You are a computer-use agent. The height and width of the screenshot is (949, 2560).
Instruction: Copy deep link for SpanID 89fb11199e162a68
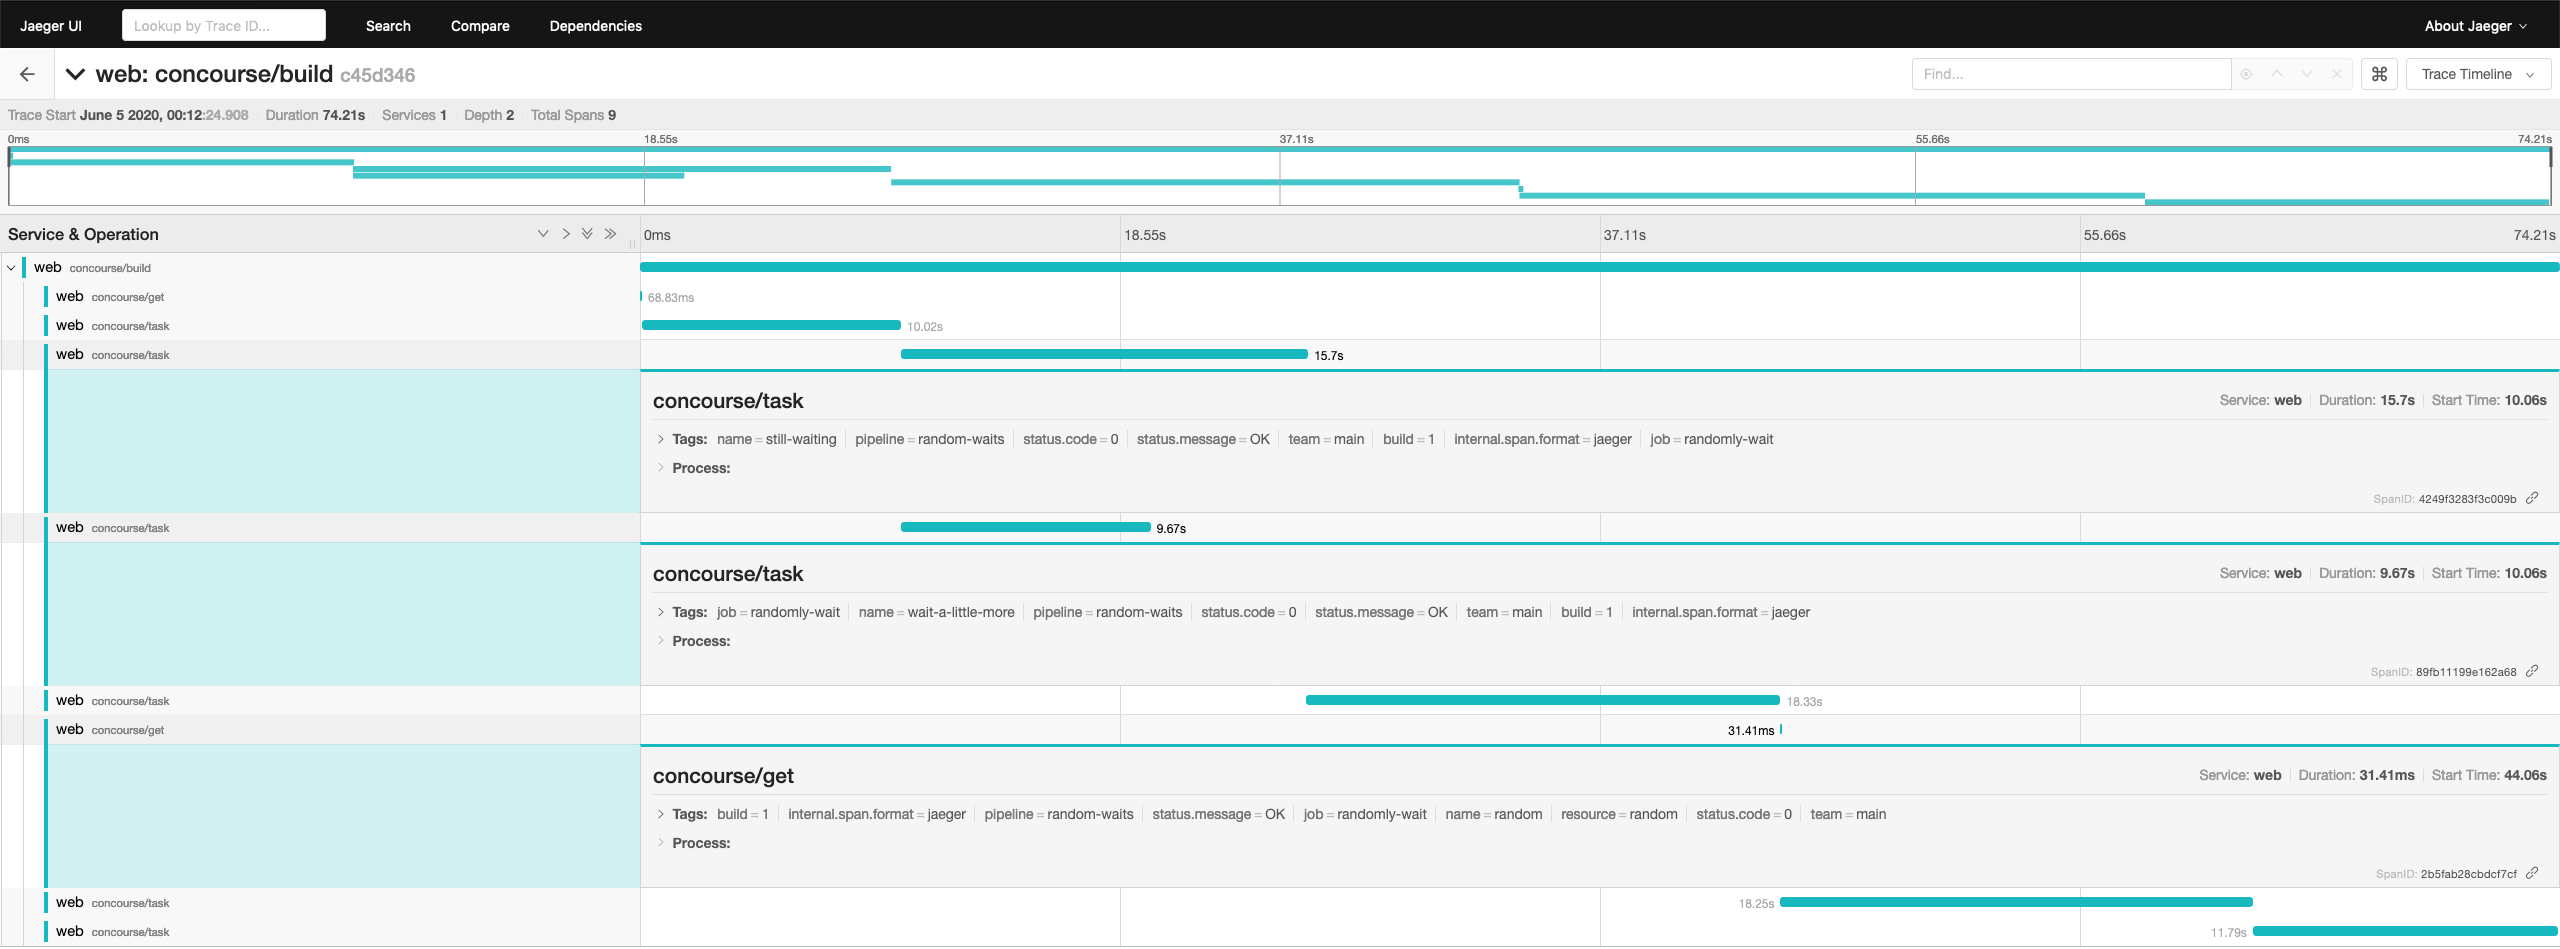(x=2532, y=671)
